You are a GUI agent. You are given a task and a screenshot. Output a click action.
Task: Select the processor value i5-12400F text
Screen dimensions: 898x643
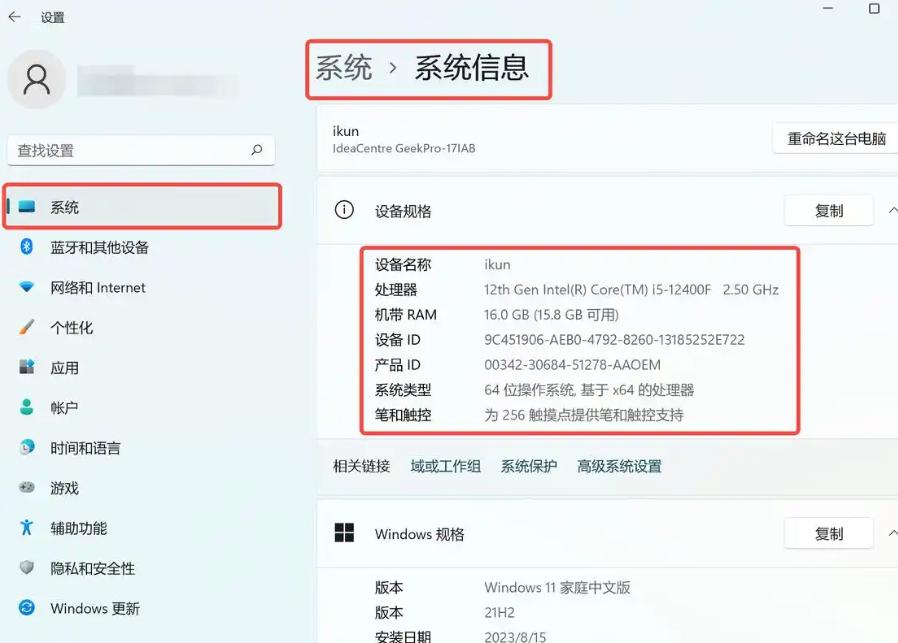click(x=631, y=290)
